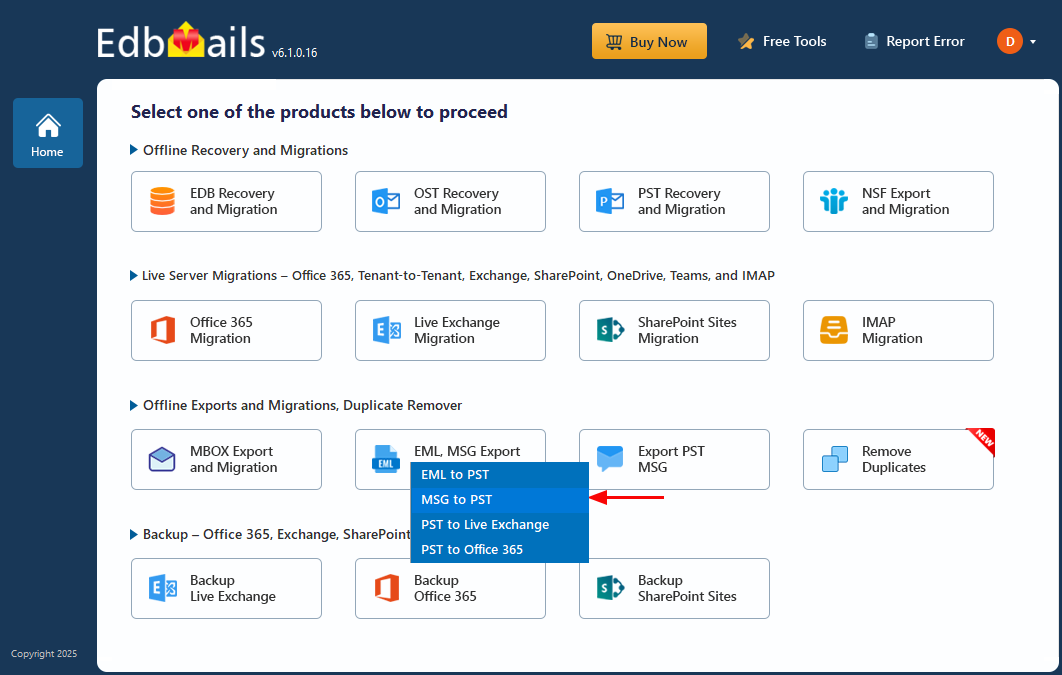Click the Live Exchange Migration icon
The image size is (1062, 675).
pyautogui.click(x=386, y=330)
